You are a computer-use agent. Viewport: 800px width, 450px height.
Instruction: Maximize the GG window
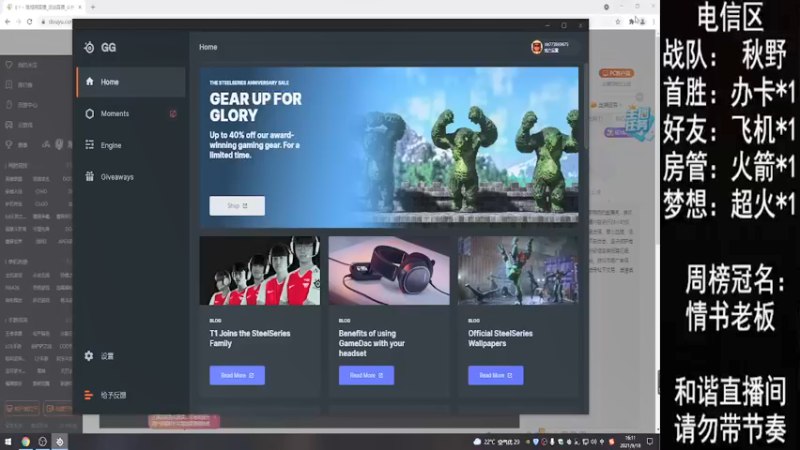(x=564, y=26)
